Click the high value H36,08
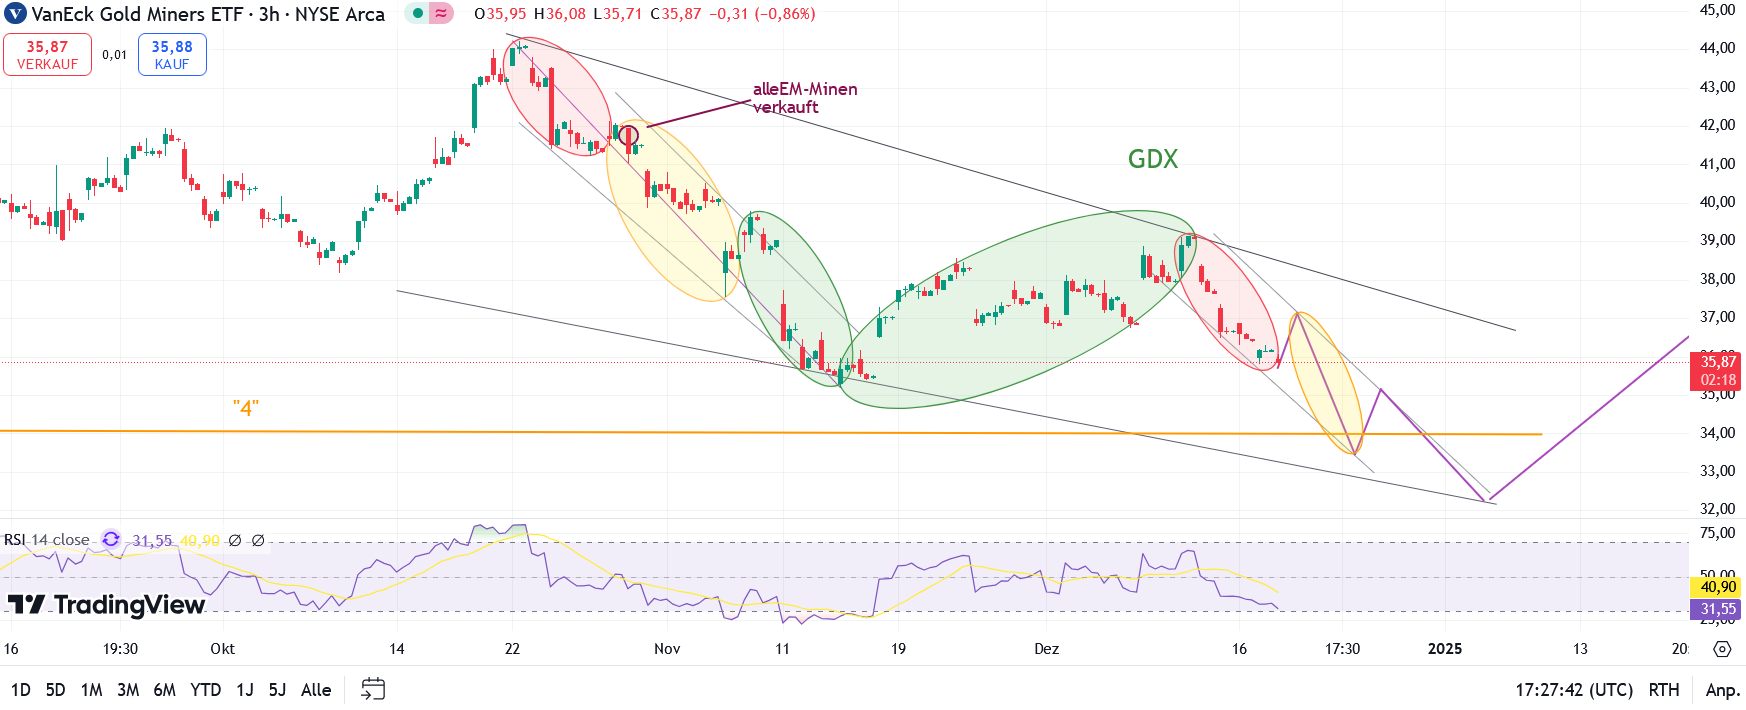 560,14
